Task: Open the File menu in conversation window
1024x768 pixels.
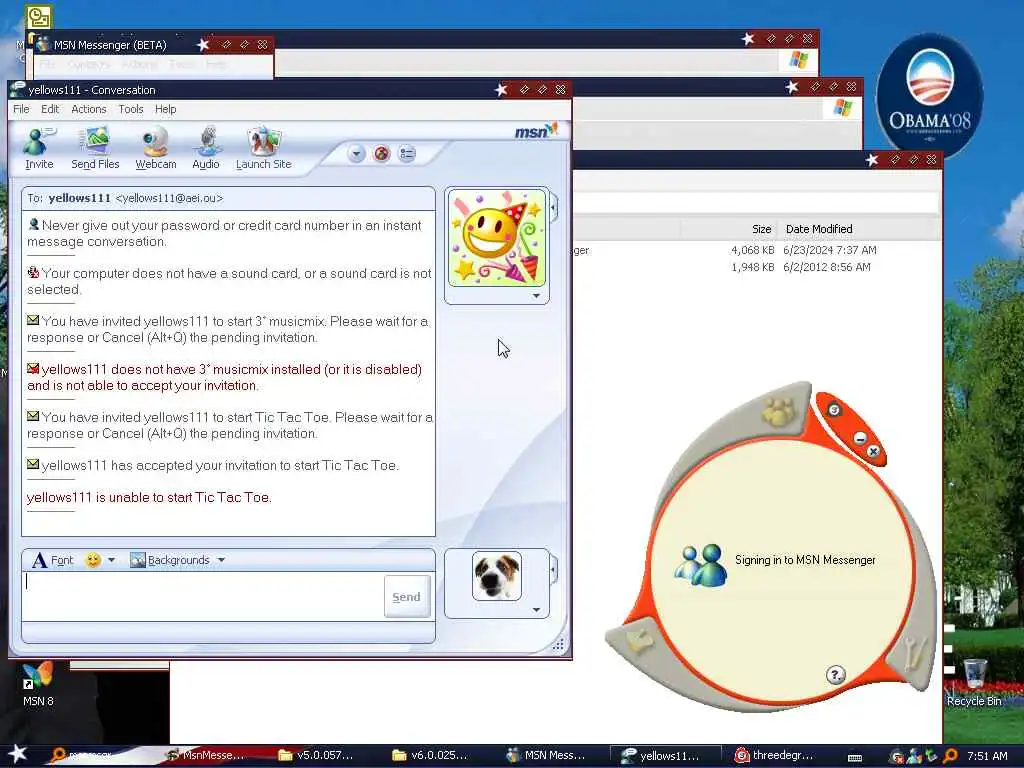Action: (21, 109)
